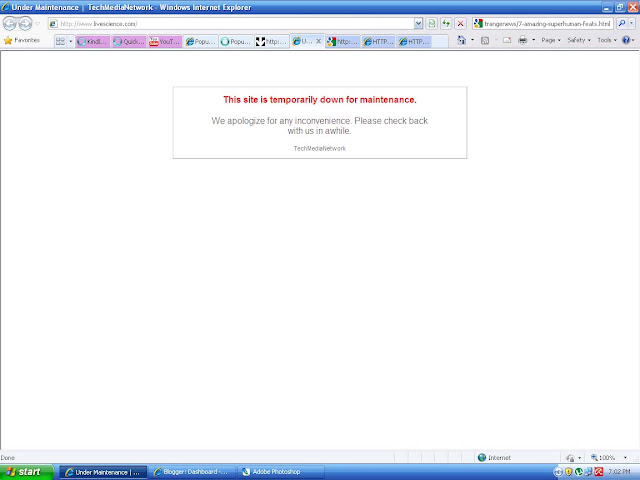Open the Tools menu
This screenshot has height=480, width=640.
607,40
